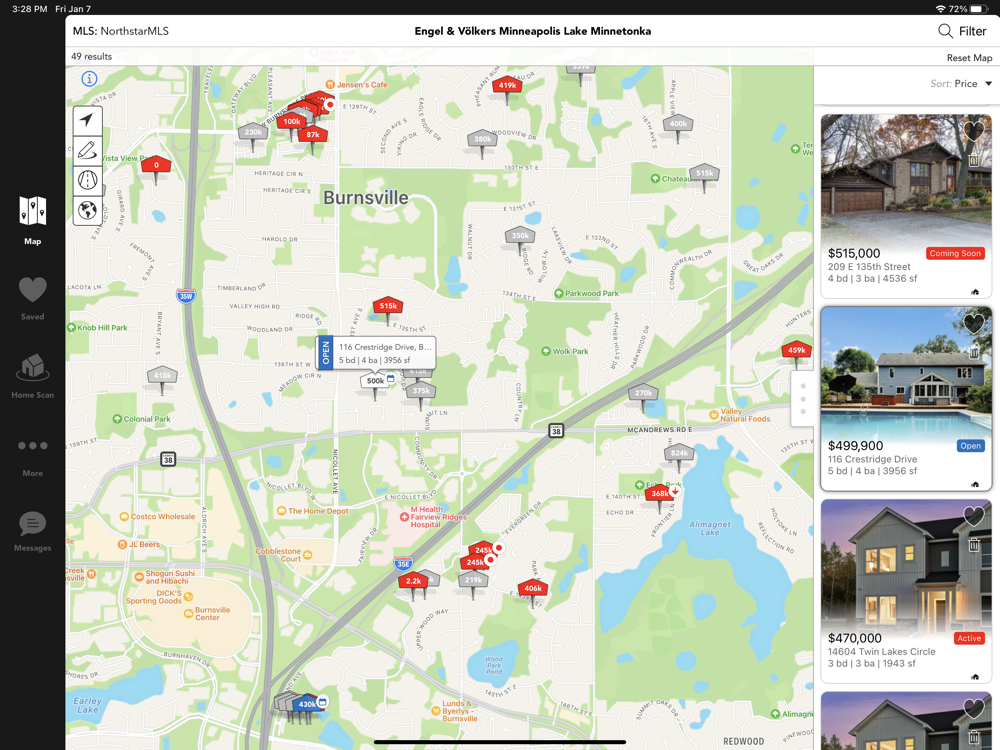Select the 430k blue map pin
Image resolution: width=1000 pixels, height=750 pixels.
[307, 704]
